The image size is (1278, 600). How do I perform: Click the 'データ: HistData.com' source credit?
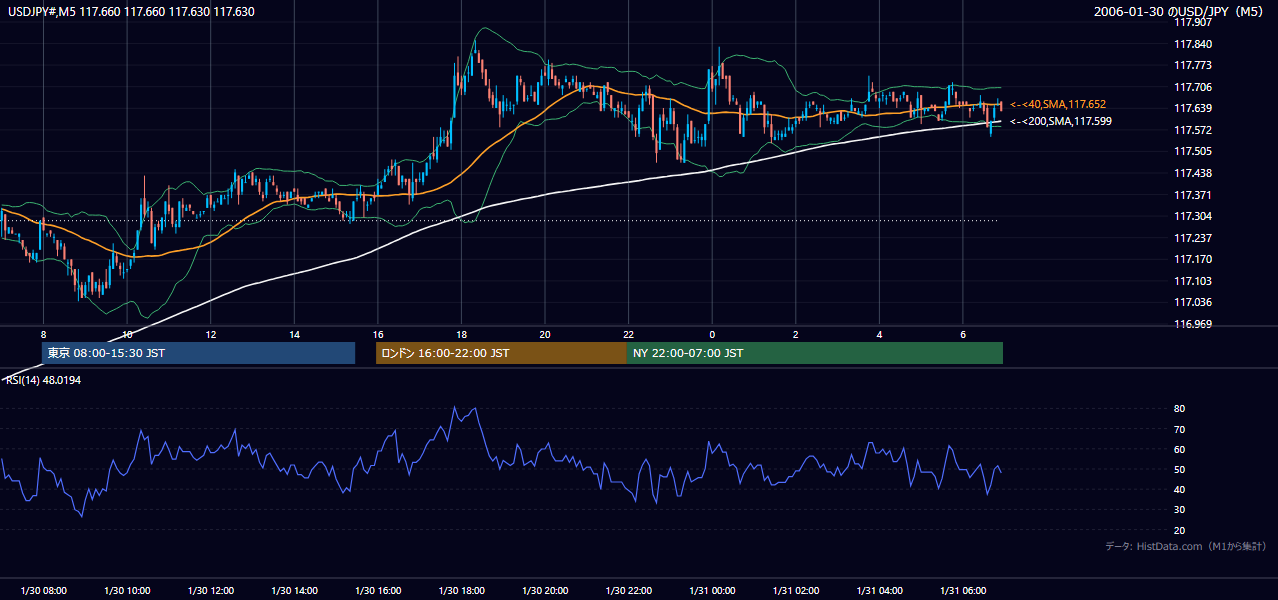click(1186, 546)
